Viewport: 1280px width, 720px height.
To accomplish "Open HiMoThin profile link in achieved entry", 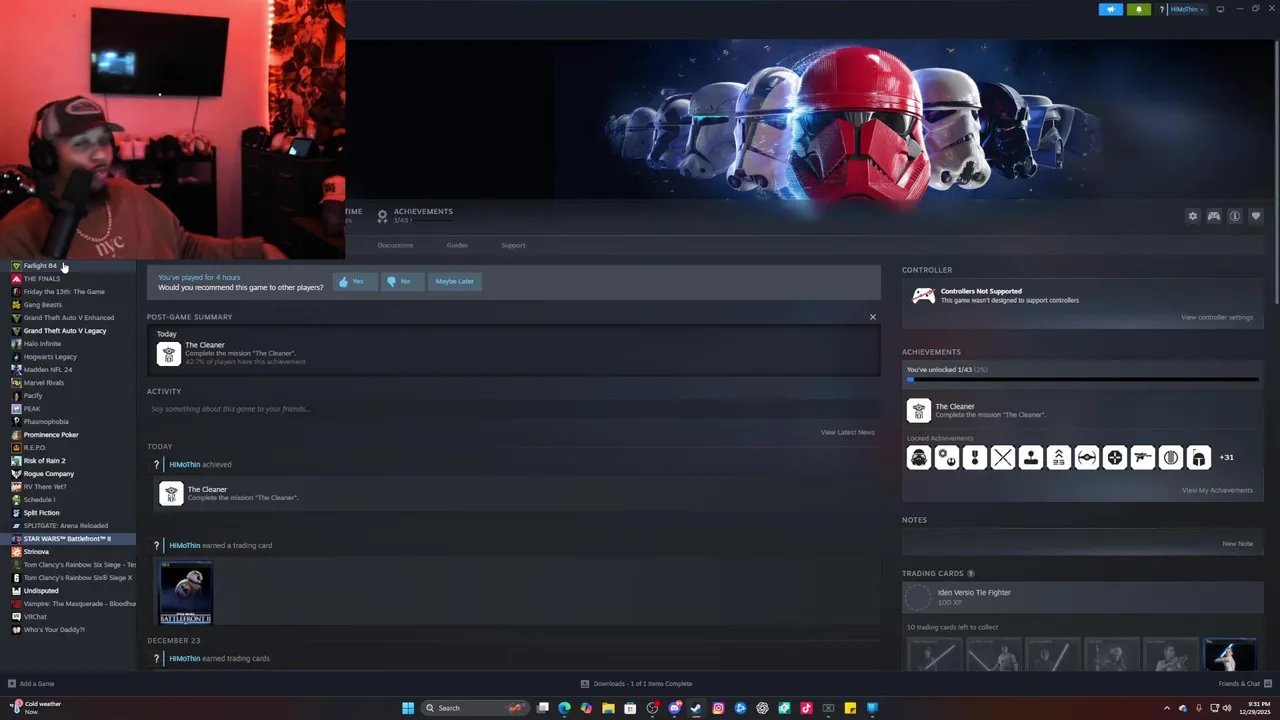I will pos(185,464).
